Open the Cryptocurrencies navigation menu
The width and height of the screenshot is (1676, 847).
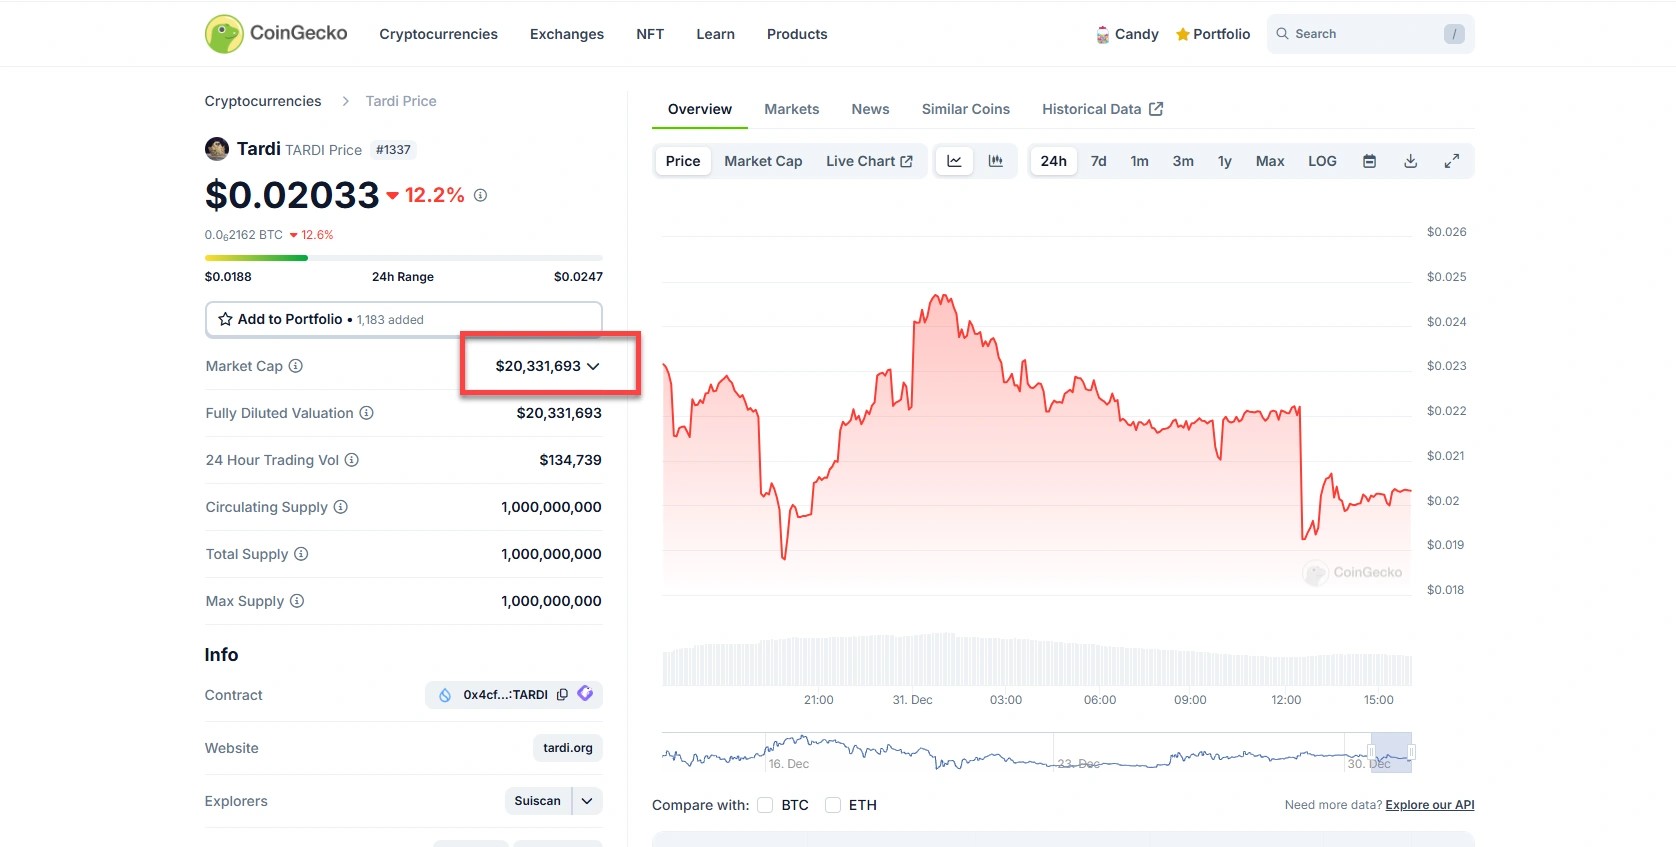(x=438, y=34)
